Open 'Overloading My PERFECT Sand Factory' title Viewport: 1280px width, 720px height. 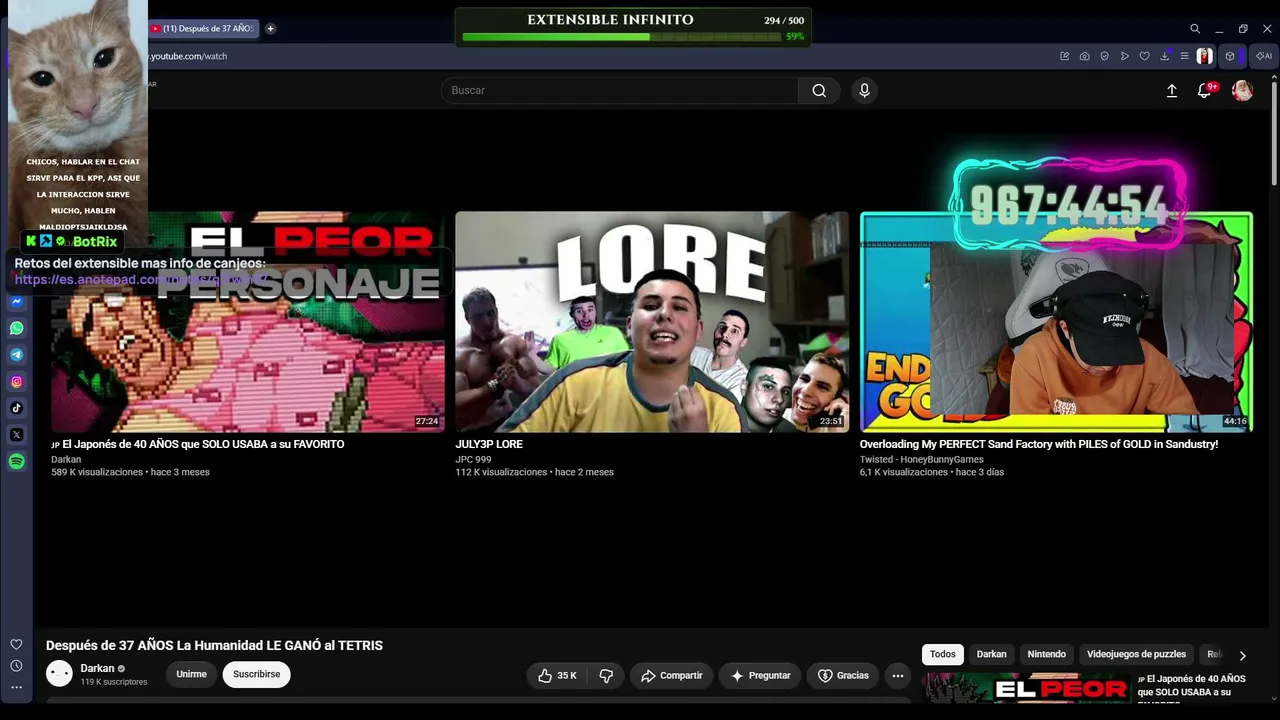pyautogui.click(x=1039, y=444)
